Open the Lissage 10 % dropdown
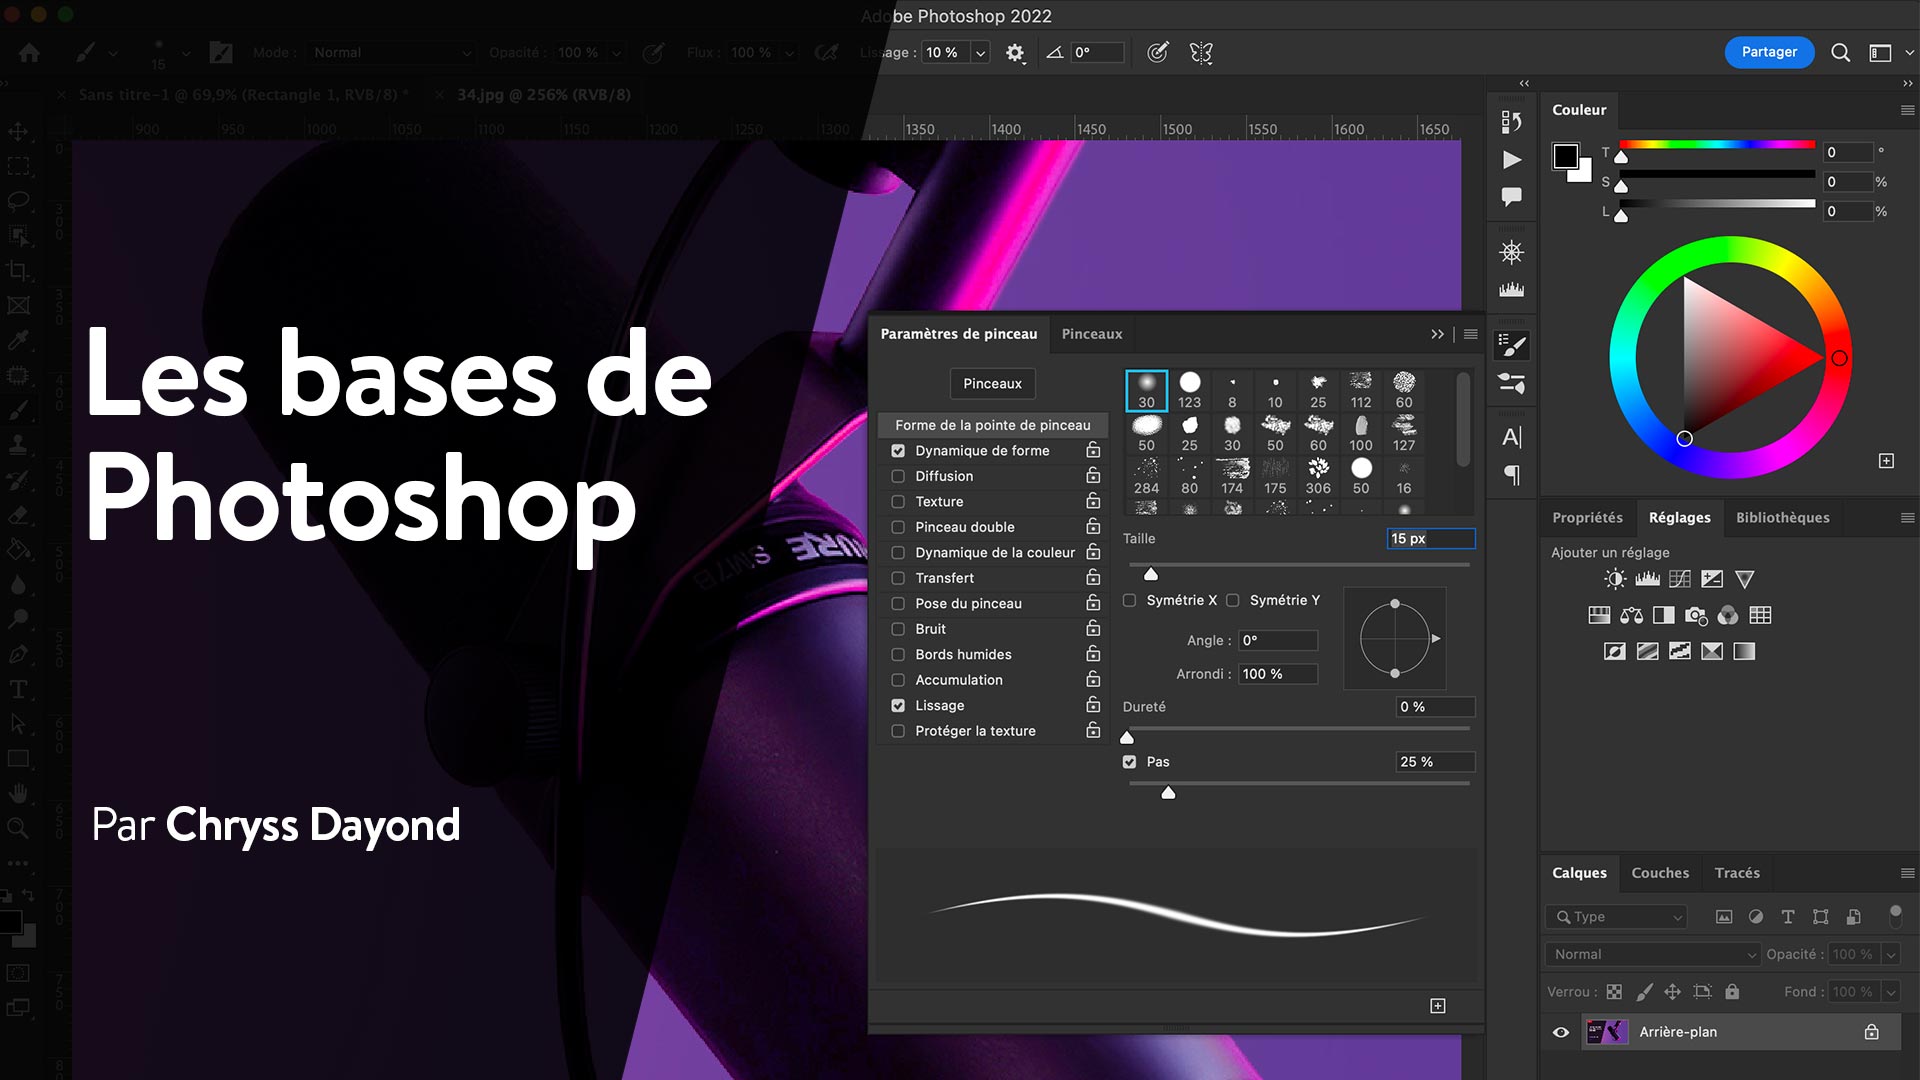The height and width of the screenshot is (1080, 1920). (981, 53)
